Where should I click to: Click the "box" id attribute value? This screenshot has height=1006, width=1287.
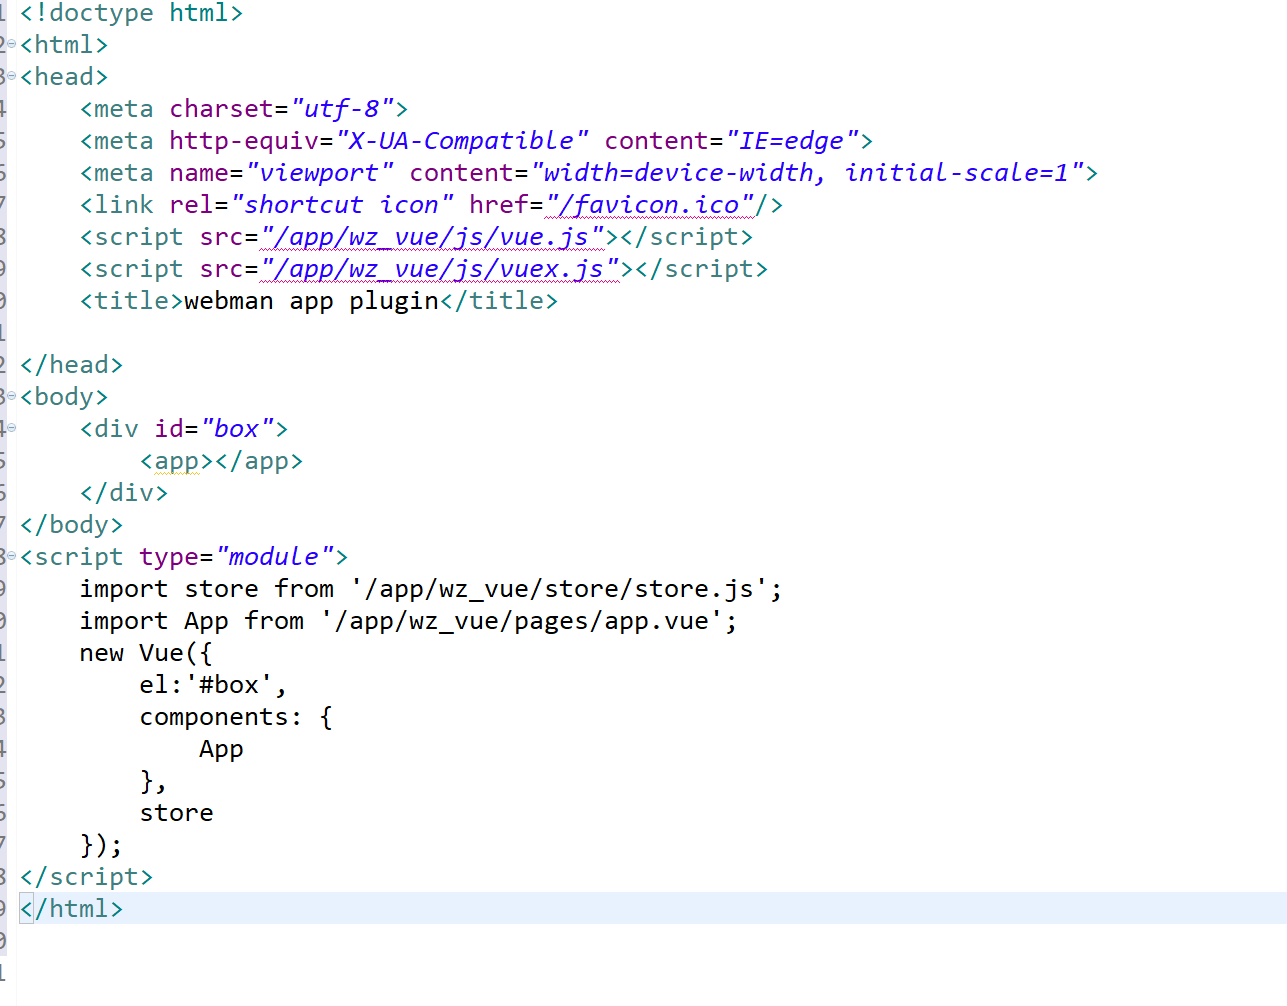click(x=237, y=429)
